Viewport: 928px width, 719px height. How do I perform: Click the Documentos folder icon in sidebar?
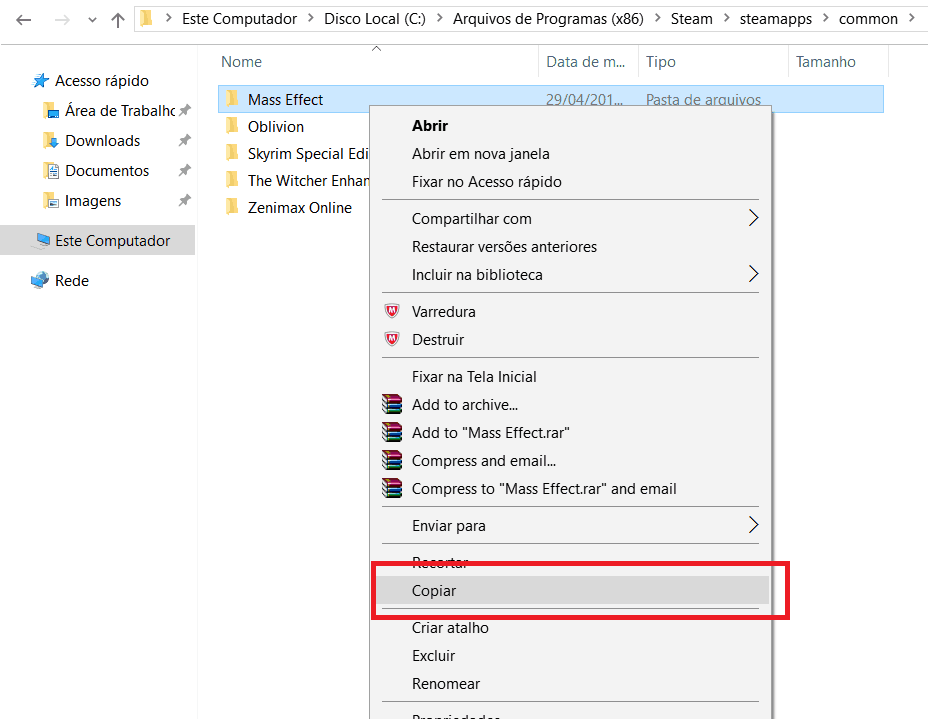51,171
